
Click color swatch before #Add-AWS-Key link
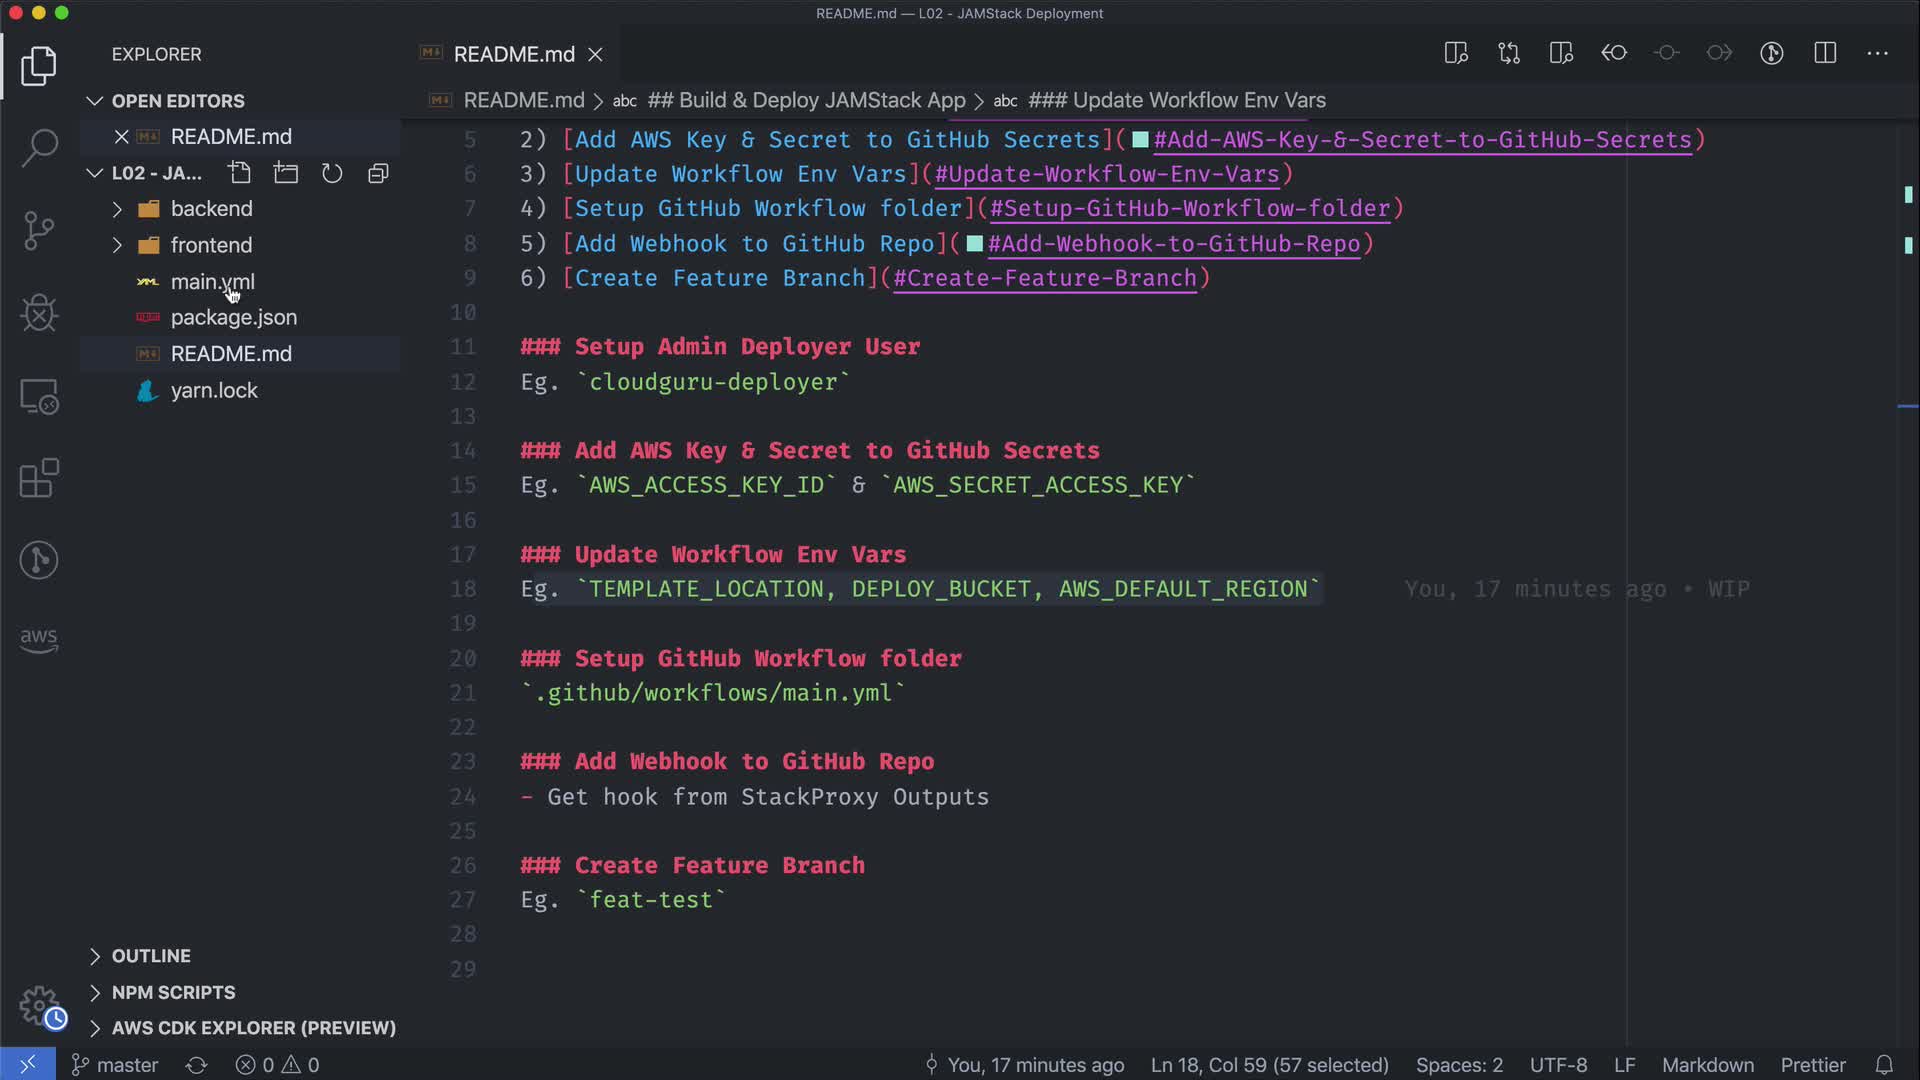point(1140,140)
